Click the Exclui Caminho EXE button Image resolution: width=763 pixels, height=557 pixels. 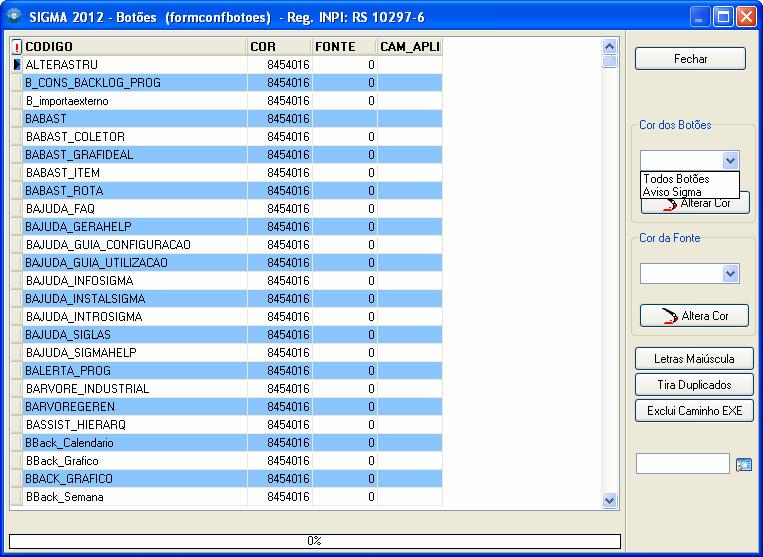click(x=694, y=411)
